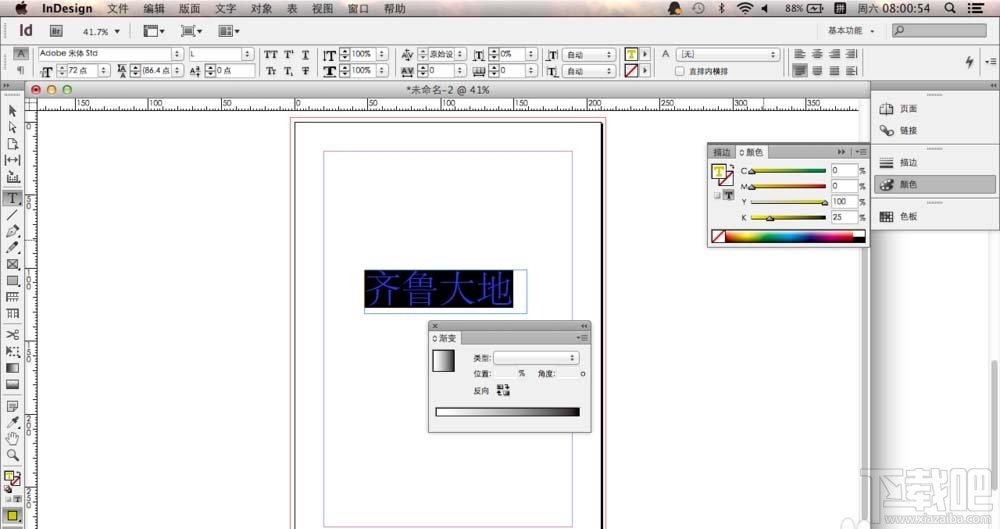The image size is (1000, 529).
Task: Click the 链接 panel button
Action: coord(908,131)
